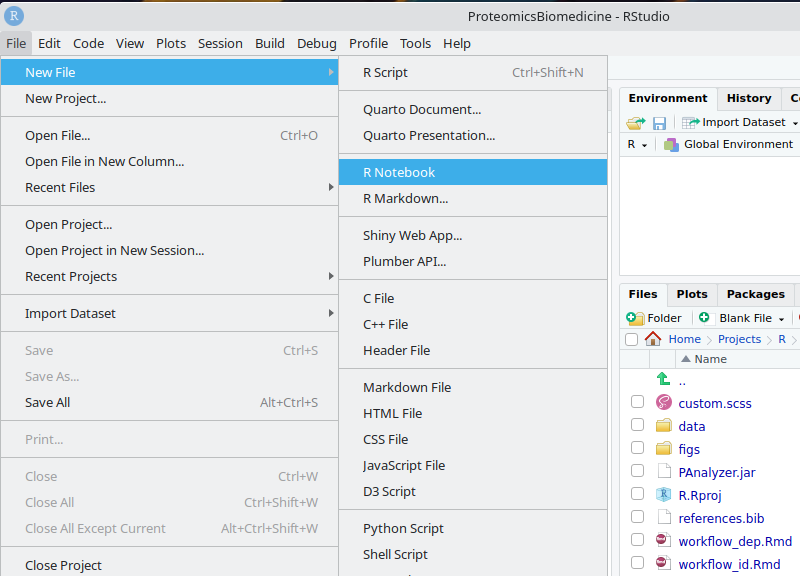Choose Quarto Document from the submenu
800x576 pixels.
(x=421, y=110)
